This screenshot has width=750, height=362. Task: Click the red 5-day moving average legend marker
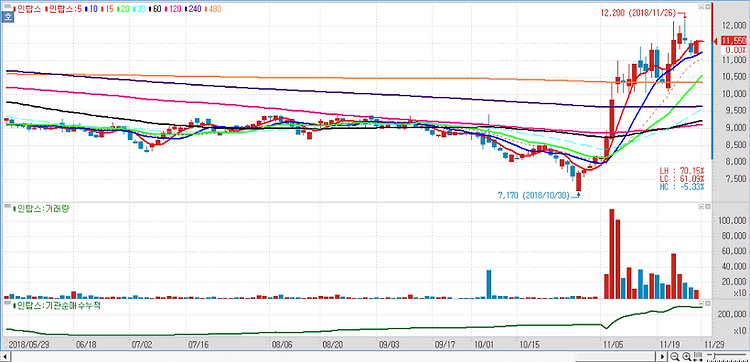tap(46, 9)
